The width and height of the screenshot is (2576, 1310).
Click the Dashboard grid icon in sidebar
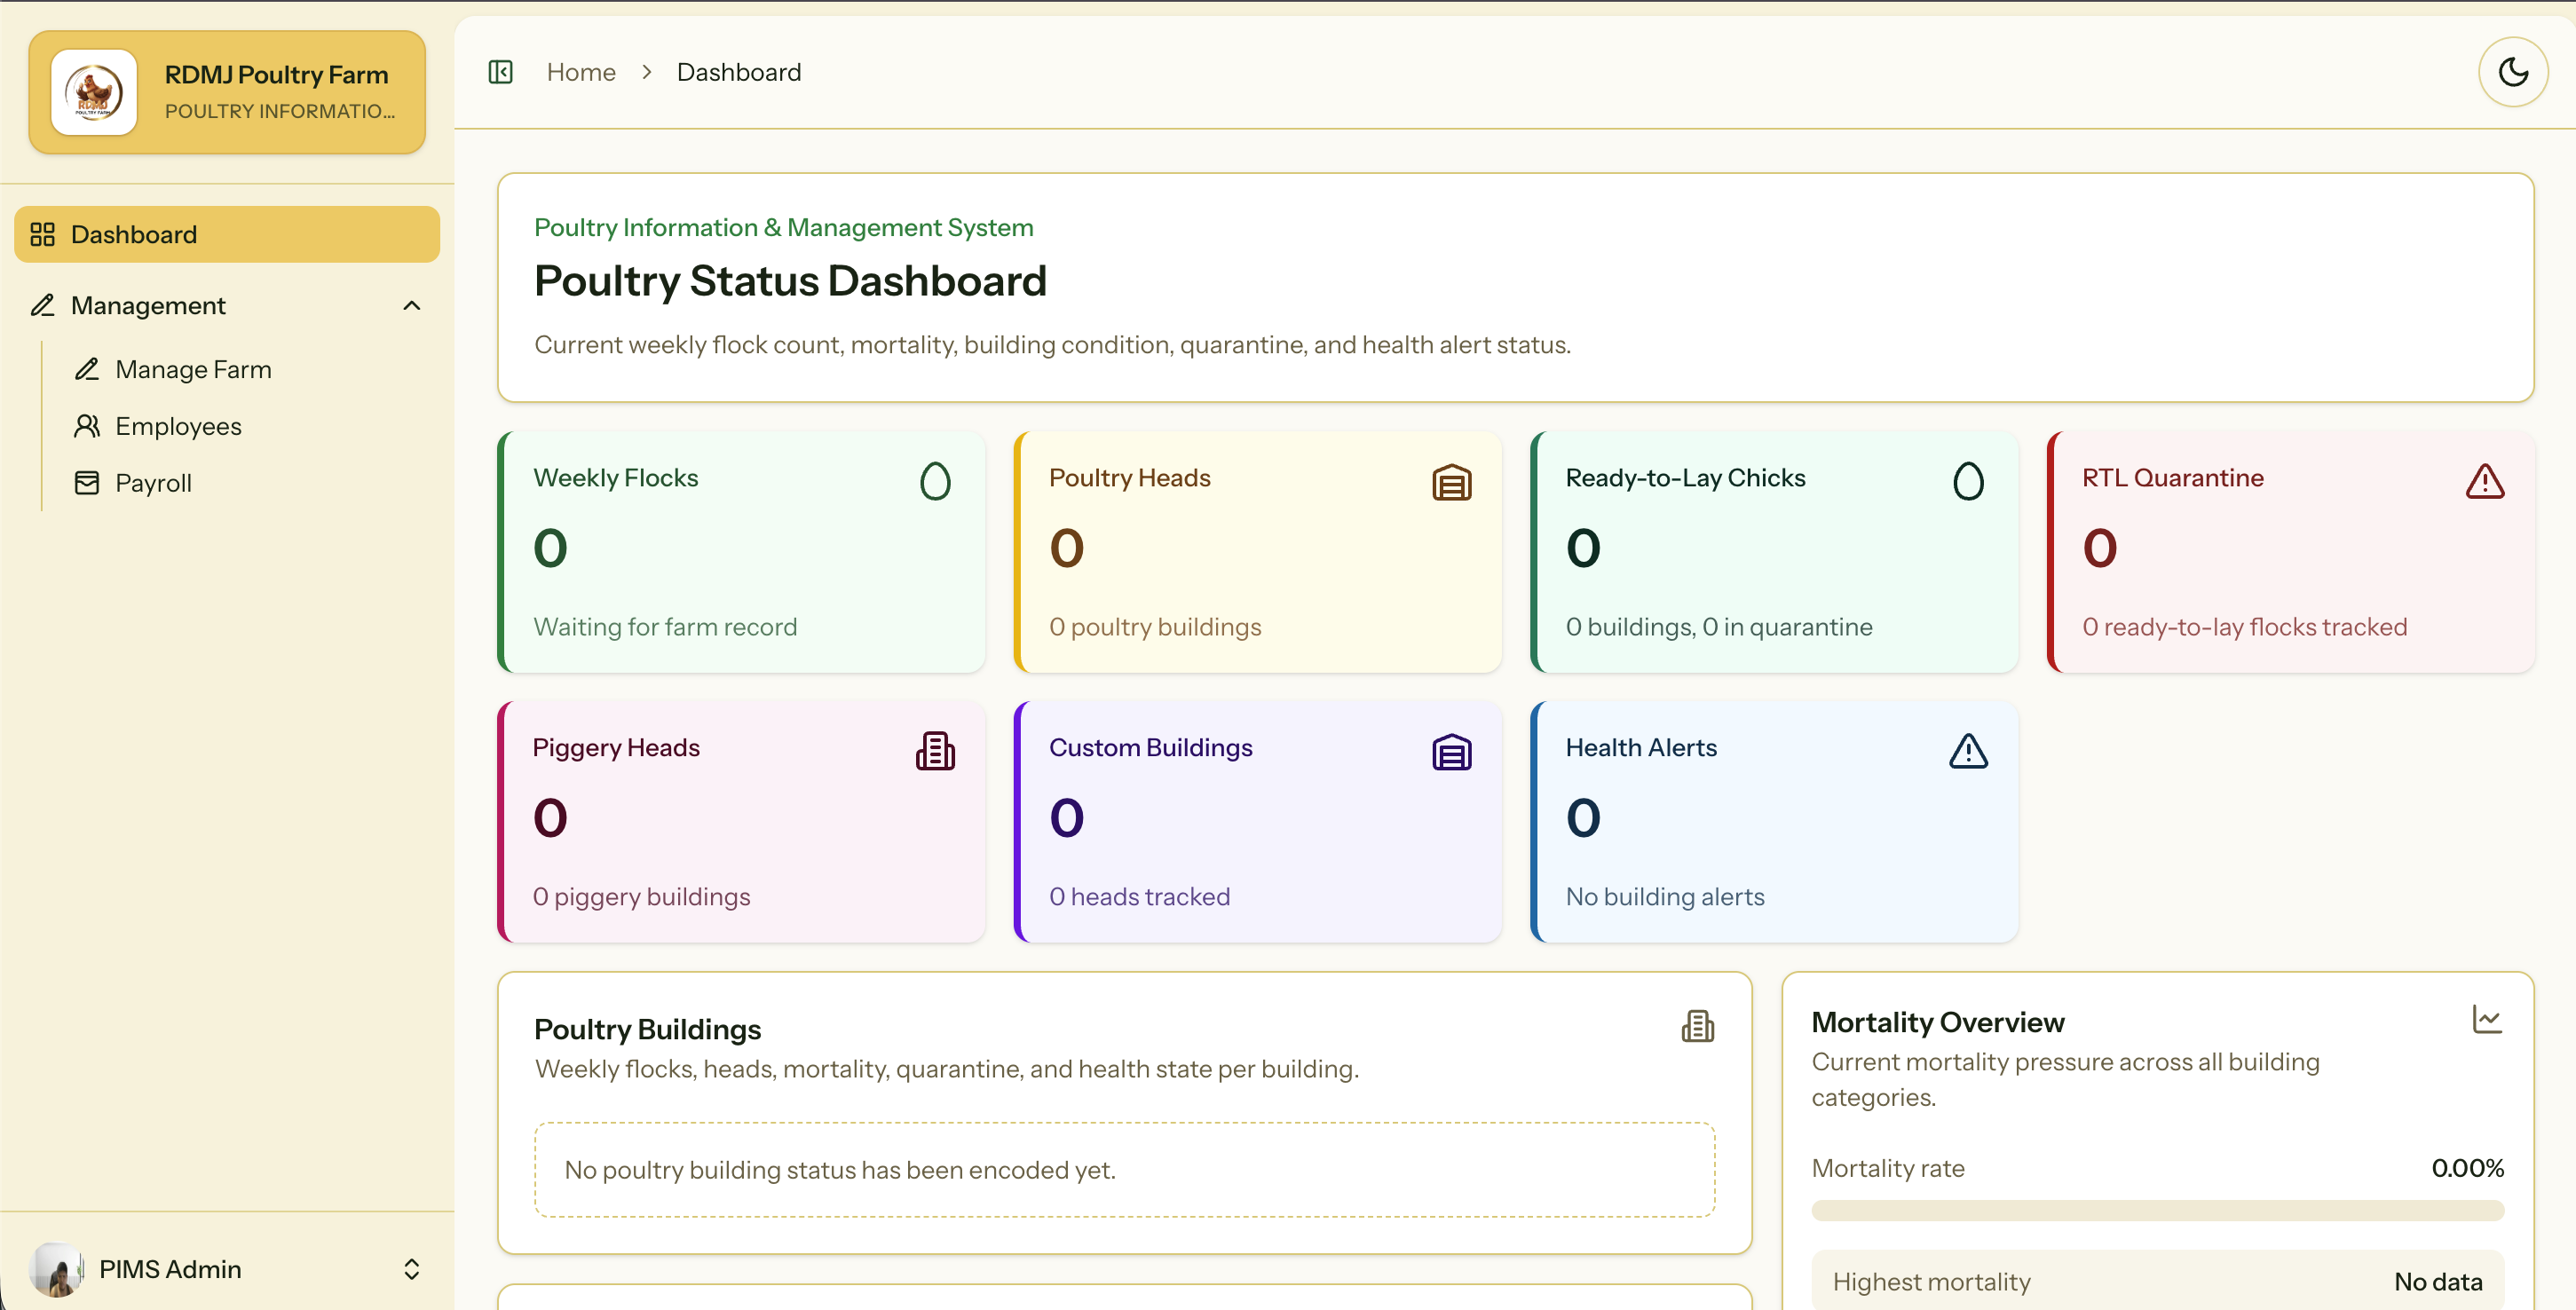pyautogui.click(x=42, y=234)
